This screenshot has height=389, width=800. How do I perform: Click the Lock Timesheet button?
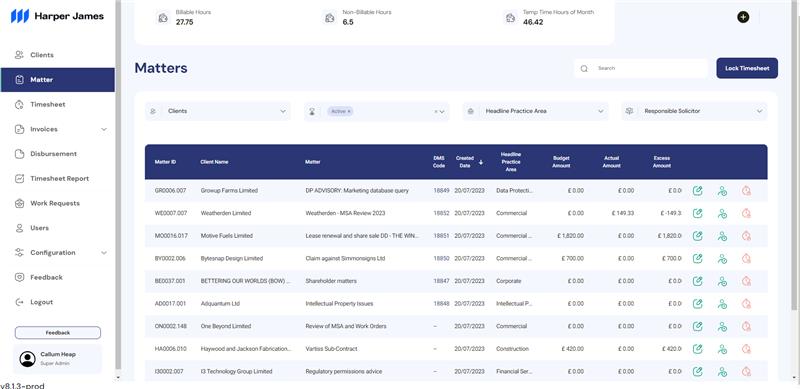[747, 68]
